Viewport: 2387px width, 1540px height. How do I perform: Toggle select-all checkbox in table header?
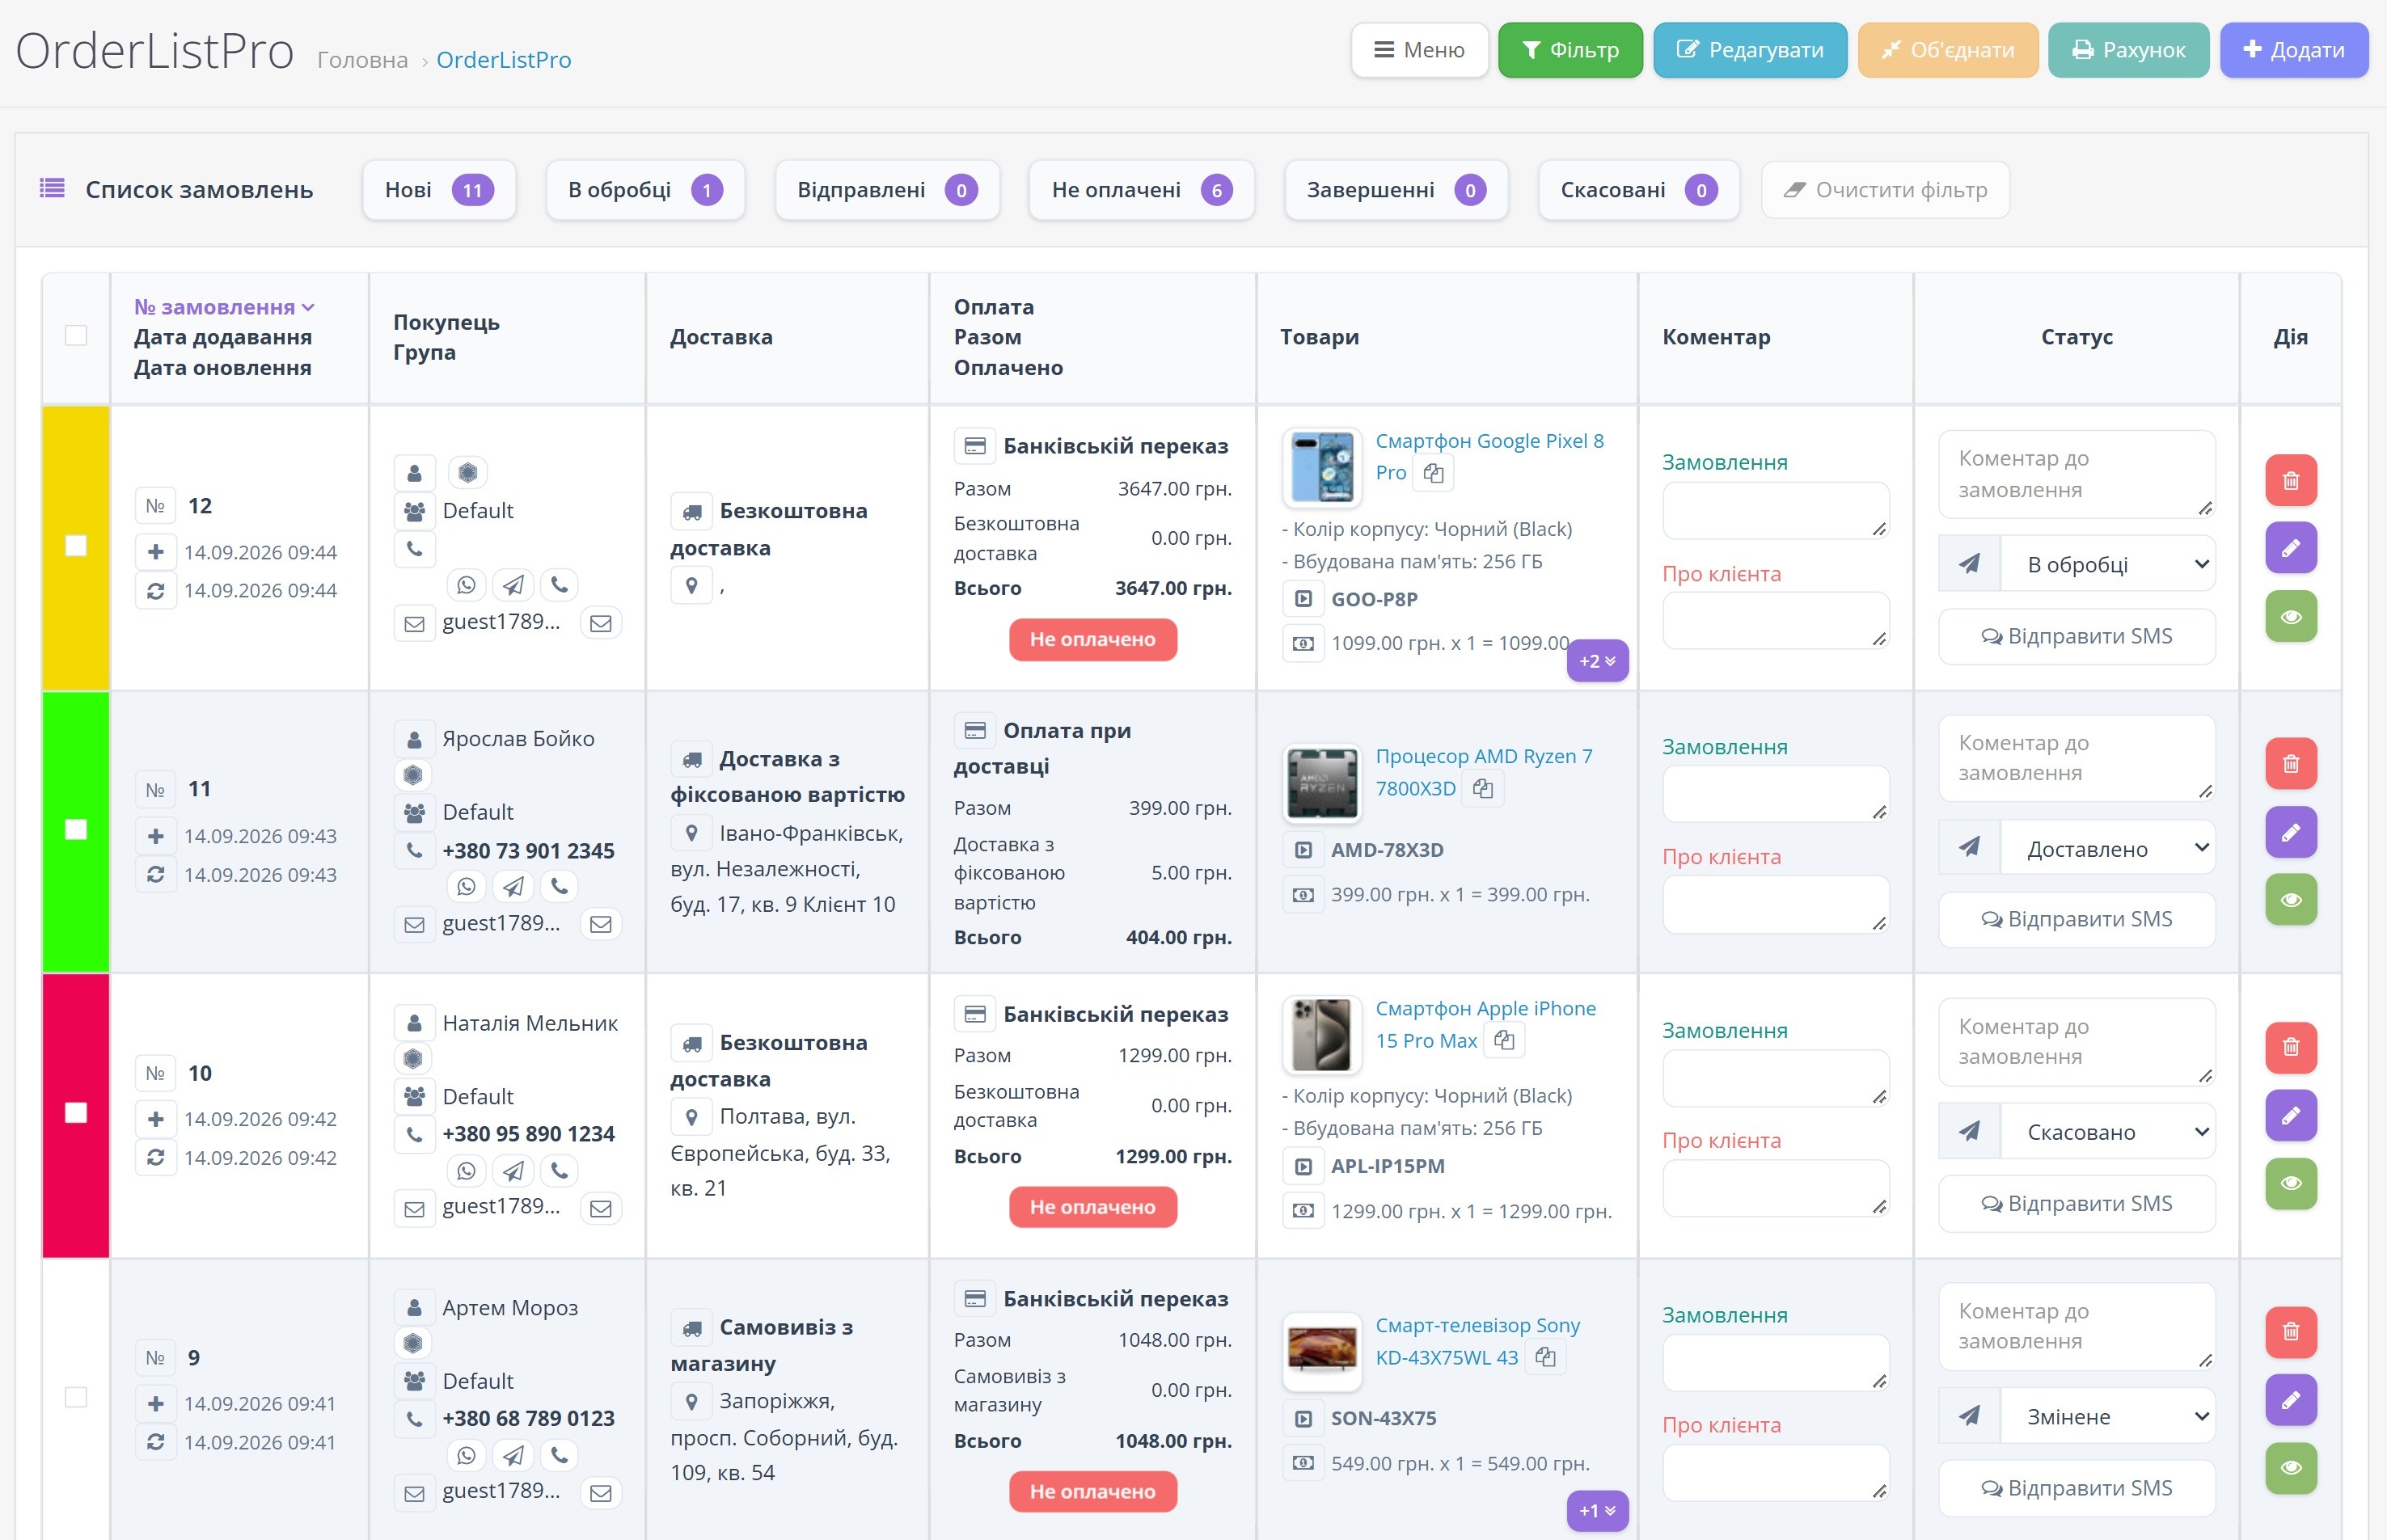click(76, 335)
